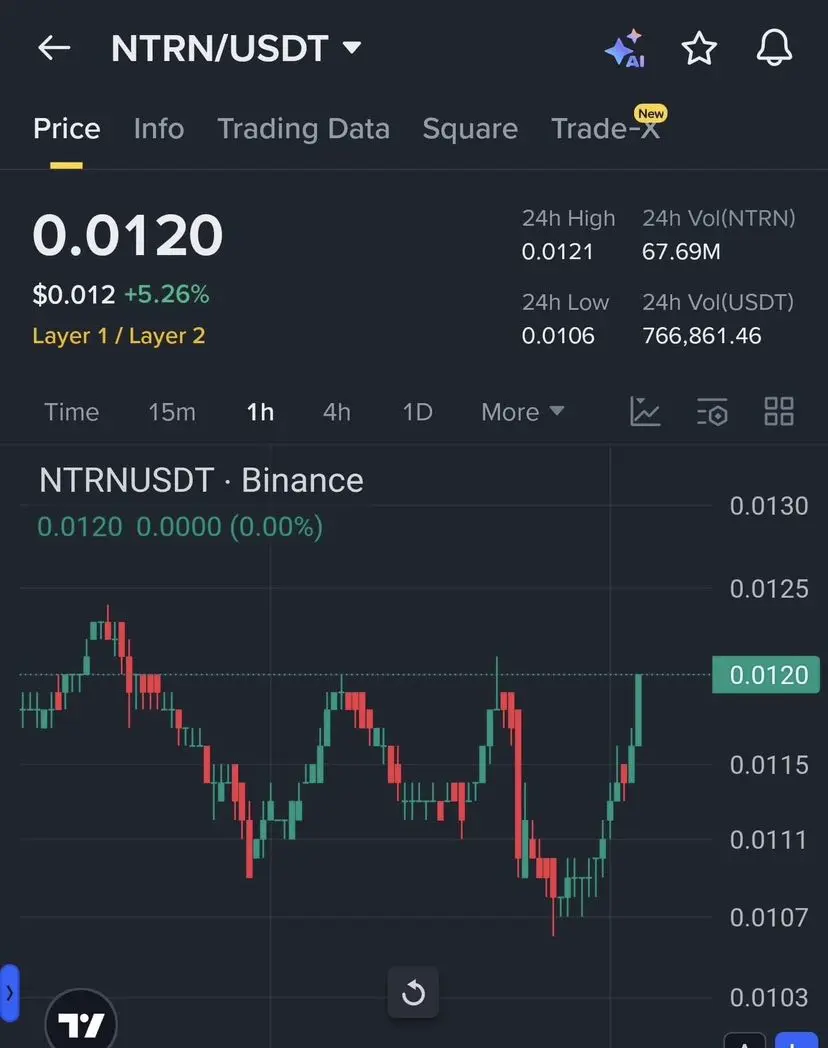Click the chart reset arrow button
Image resolution: width=828 pixels, height=1048 pixels.
tap(413, 993)
